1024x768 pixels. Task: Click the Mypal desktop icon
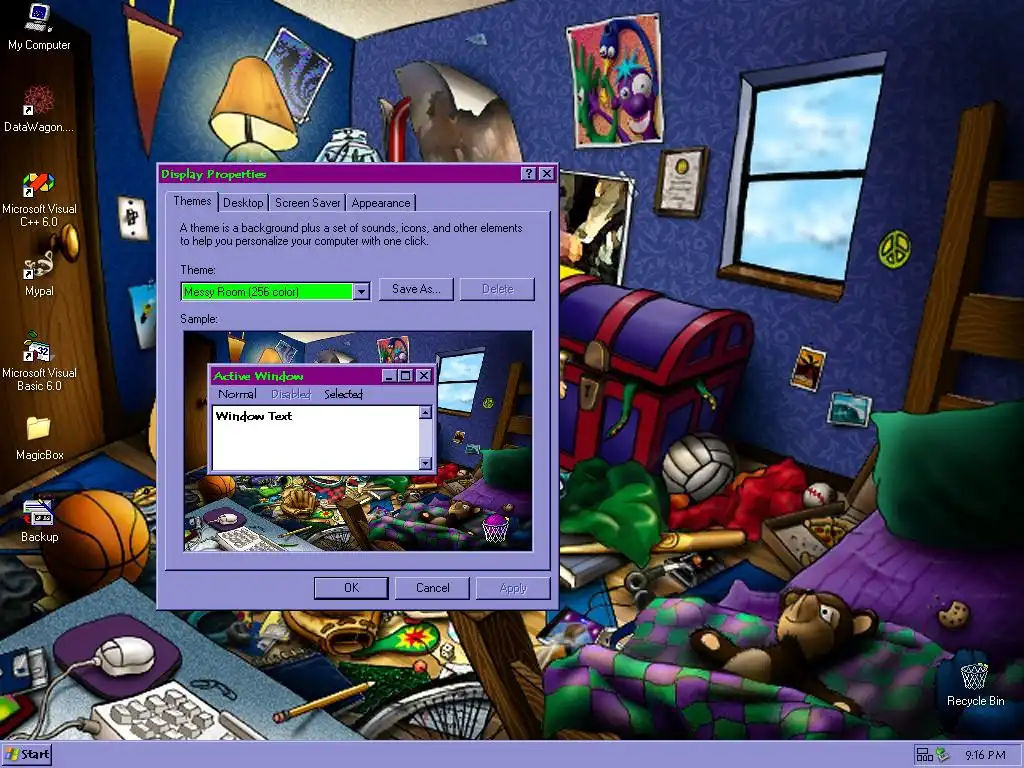tap(39, 274)
